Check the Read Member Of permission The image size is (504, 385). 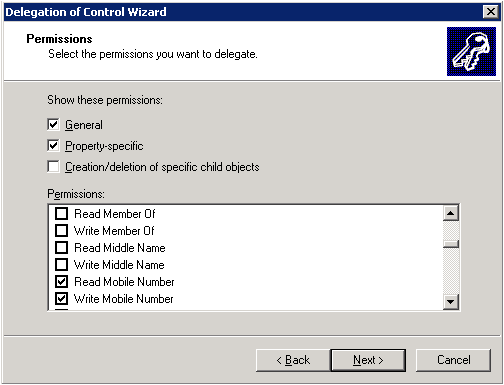[x=61, y=213]
